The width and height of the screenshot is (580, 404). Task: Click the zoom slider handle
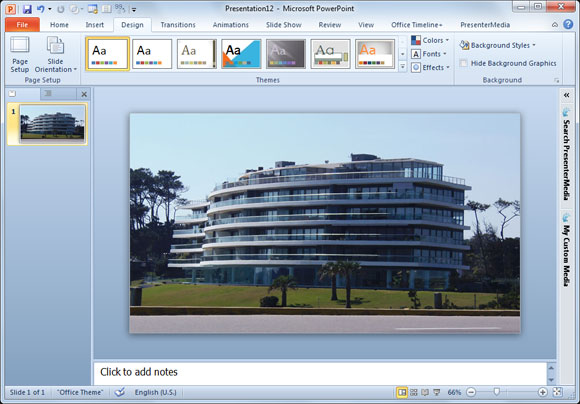coord(497,392)
